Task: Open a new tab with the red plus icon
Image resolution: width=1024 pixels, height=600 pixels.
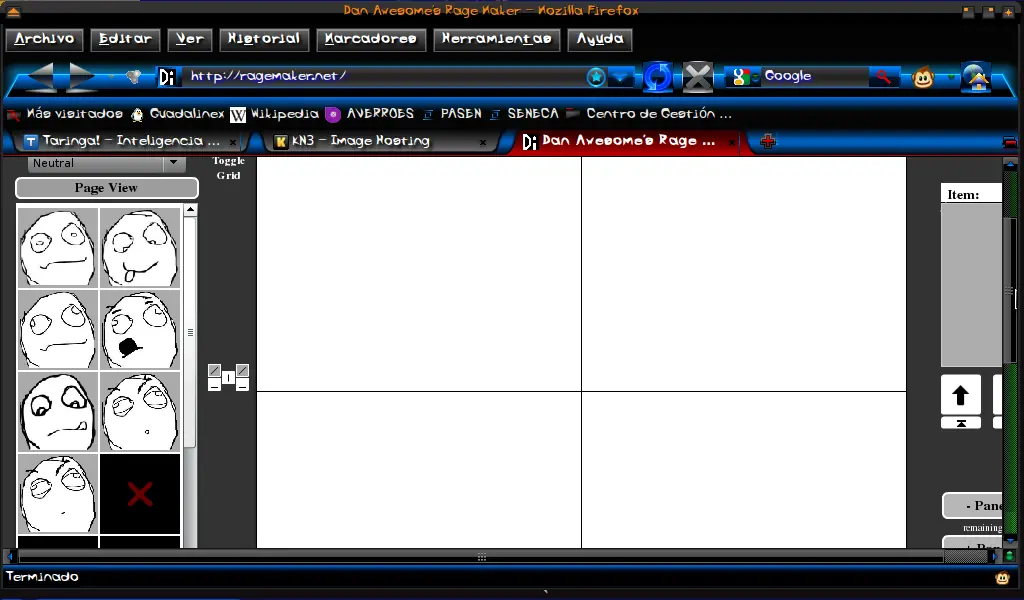Action: tap(768, 141)
